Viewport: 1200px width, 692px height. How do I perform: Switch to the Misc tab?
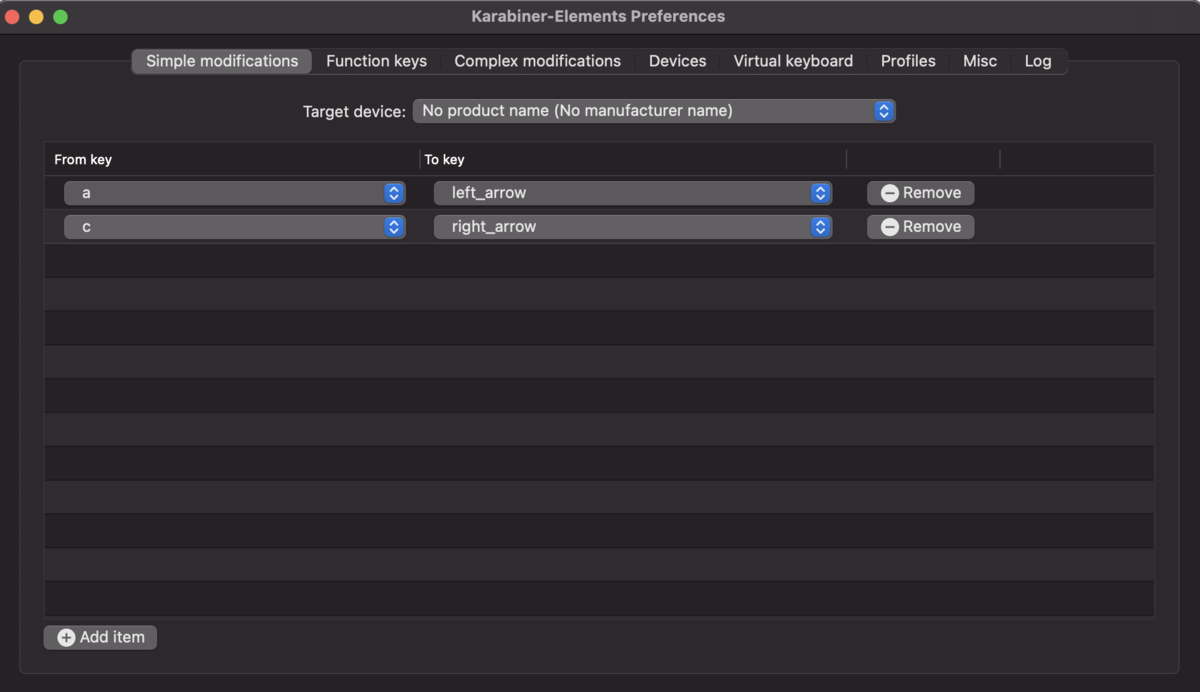(980, 61)
